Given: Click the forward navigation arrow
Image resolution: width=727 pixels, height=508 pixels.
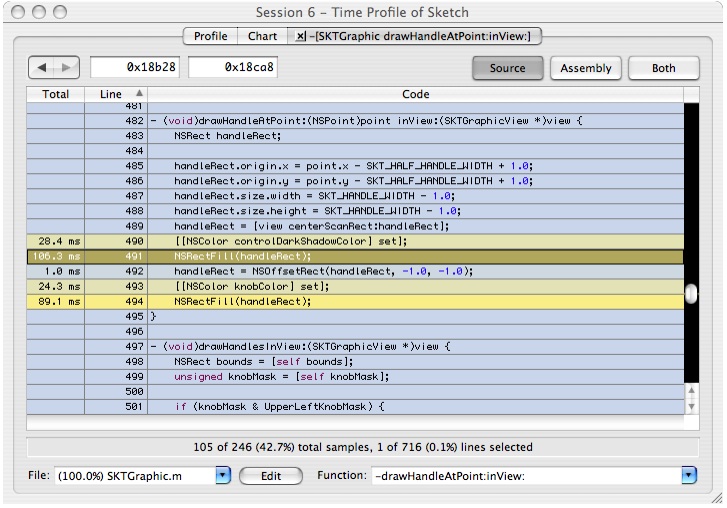Looking at the screenshot, I should coord(66,67).
